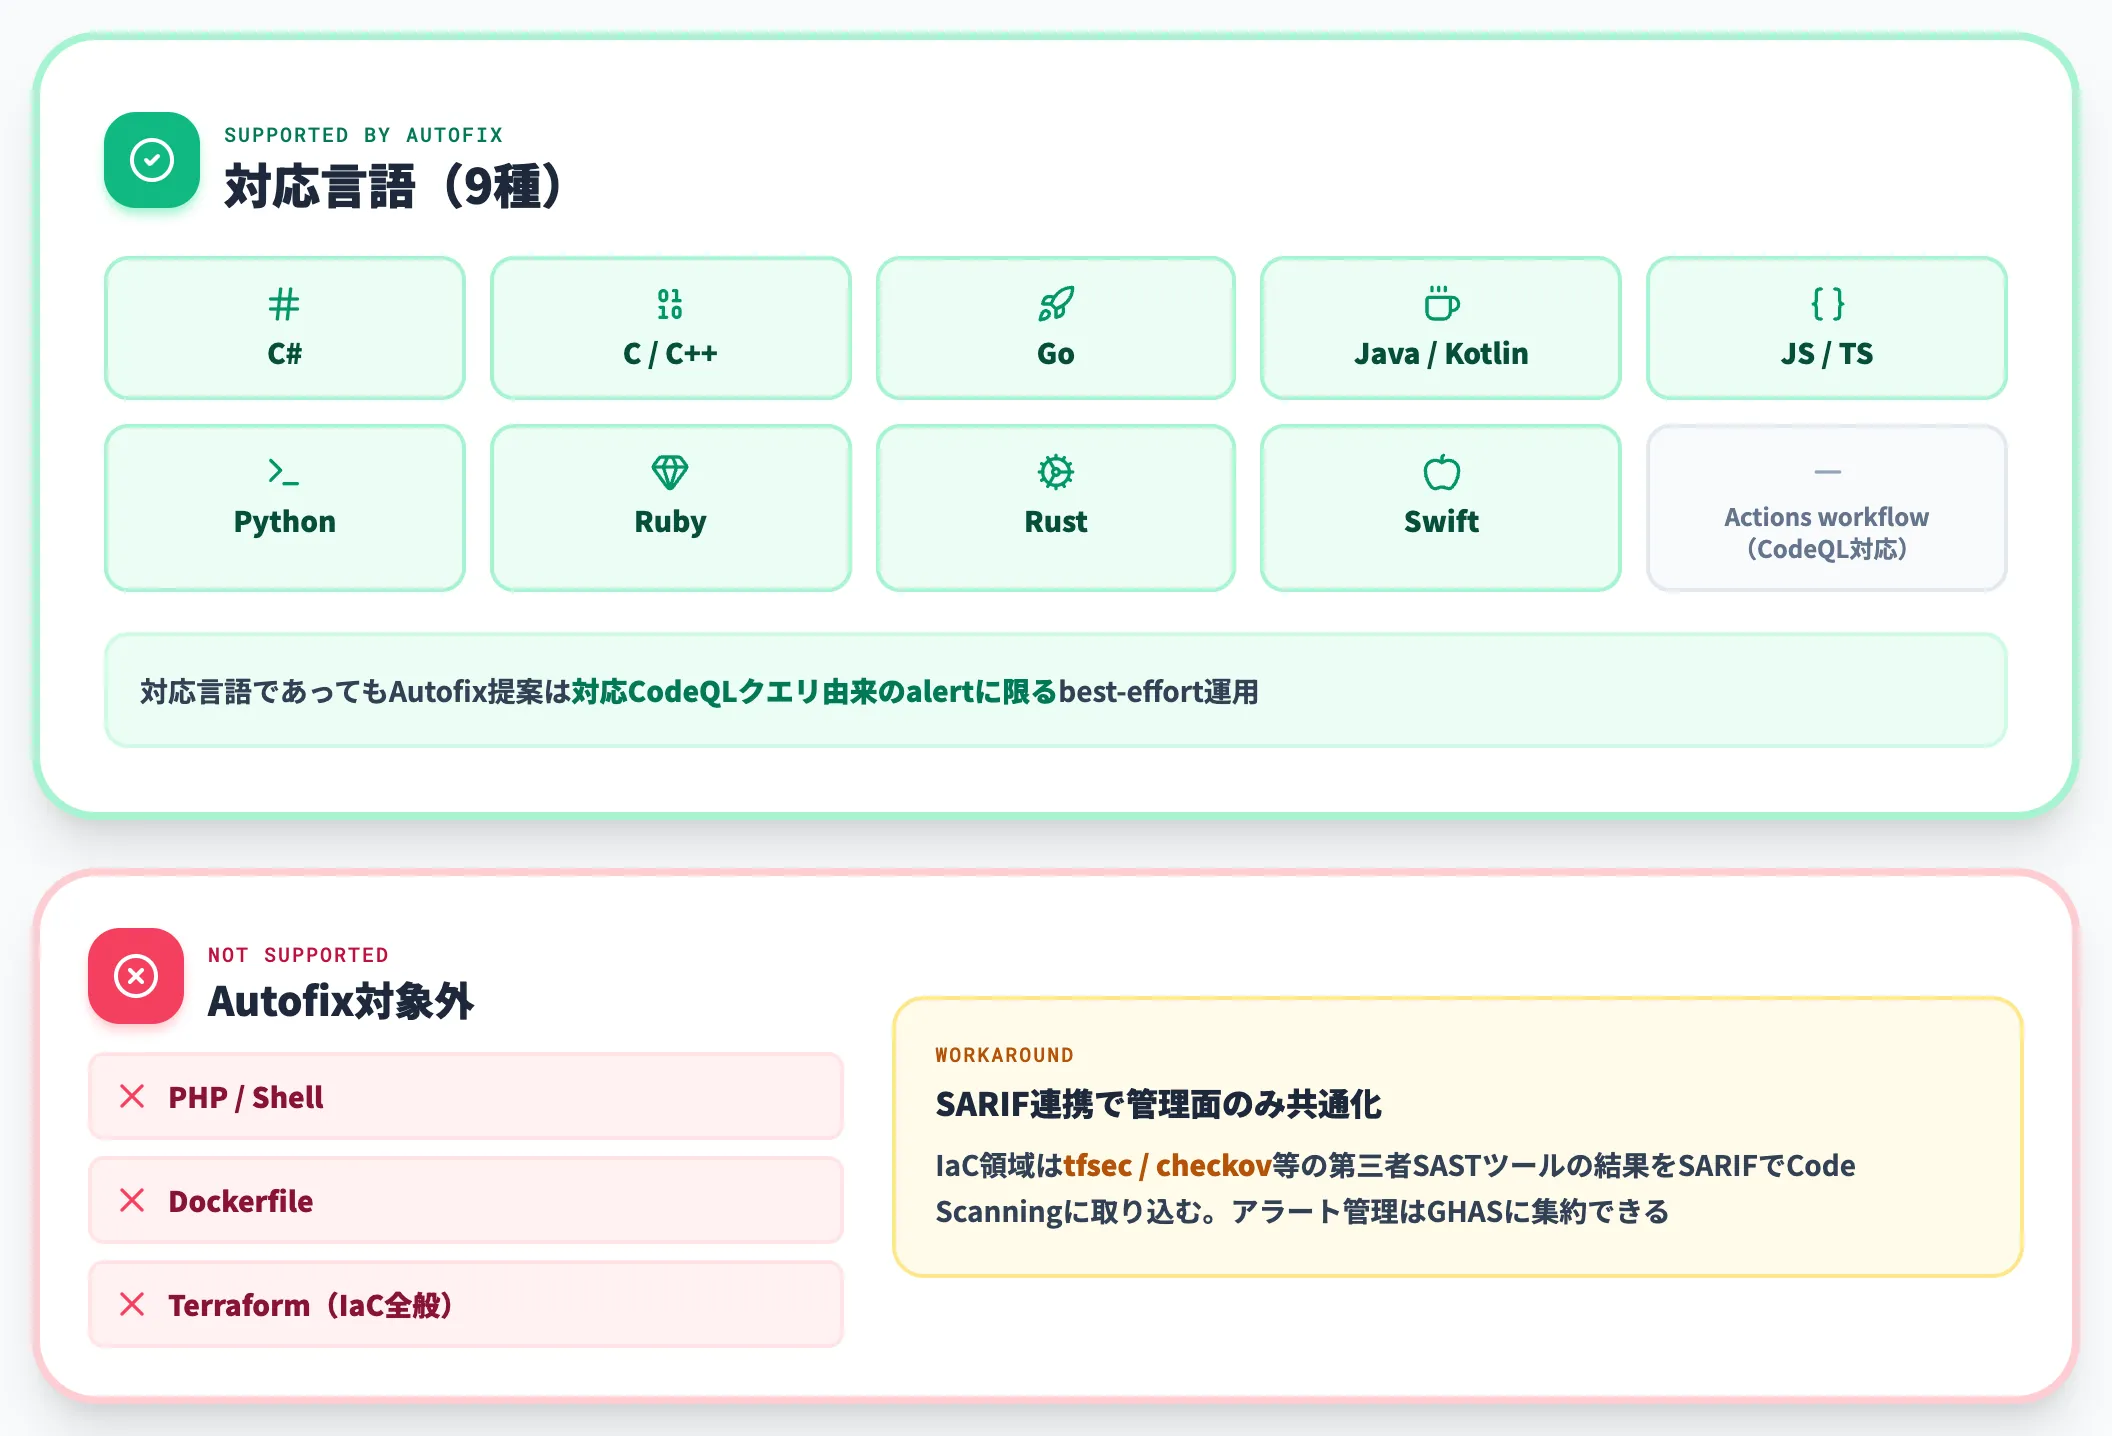Image resolution: width=2112 pixels, height=1436 pixels.
Task: Click the highlighted 対応CodeQLクエリ由来のalertに限る text
Action: 814,691
